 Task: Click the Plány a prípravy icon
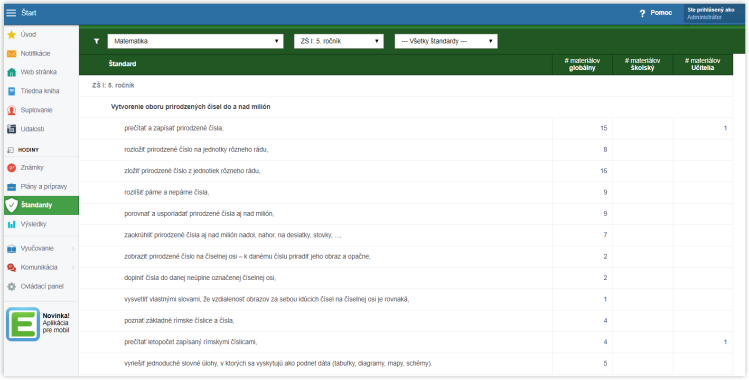pyautogui.click(x=11, y=187)
